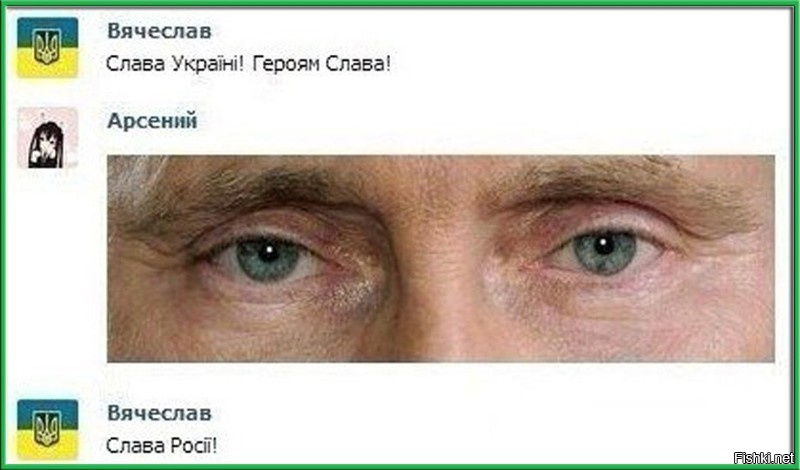Viewport: 800px width, 470px height.
Task: Click the Арсений username link
Action: (152, 121)
